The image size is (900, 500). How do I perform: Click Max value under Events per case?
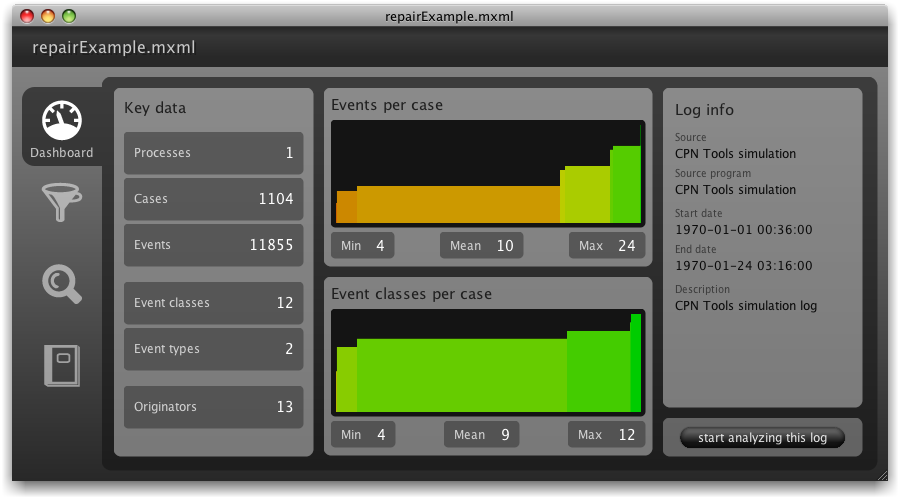tap(607, 246)
